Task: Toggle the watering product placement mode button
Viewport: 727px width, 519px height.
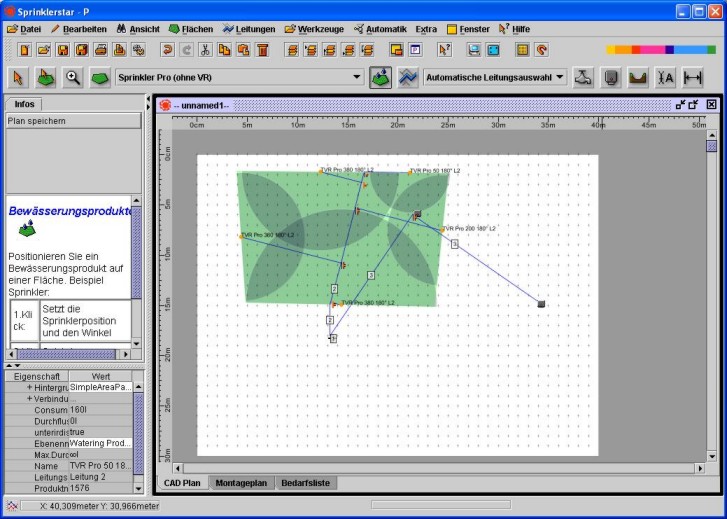Action: pyautogui.click(x=380, y=77)
